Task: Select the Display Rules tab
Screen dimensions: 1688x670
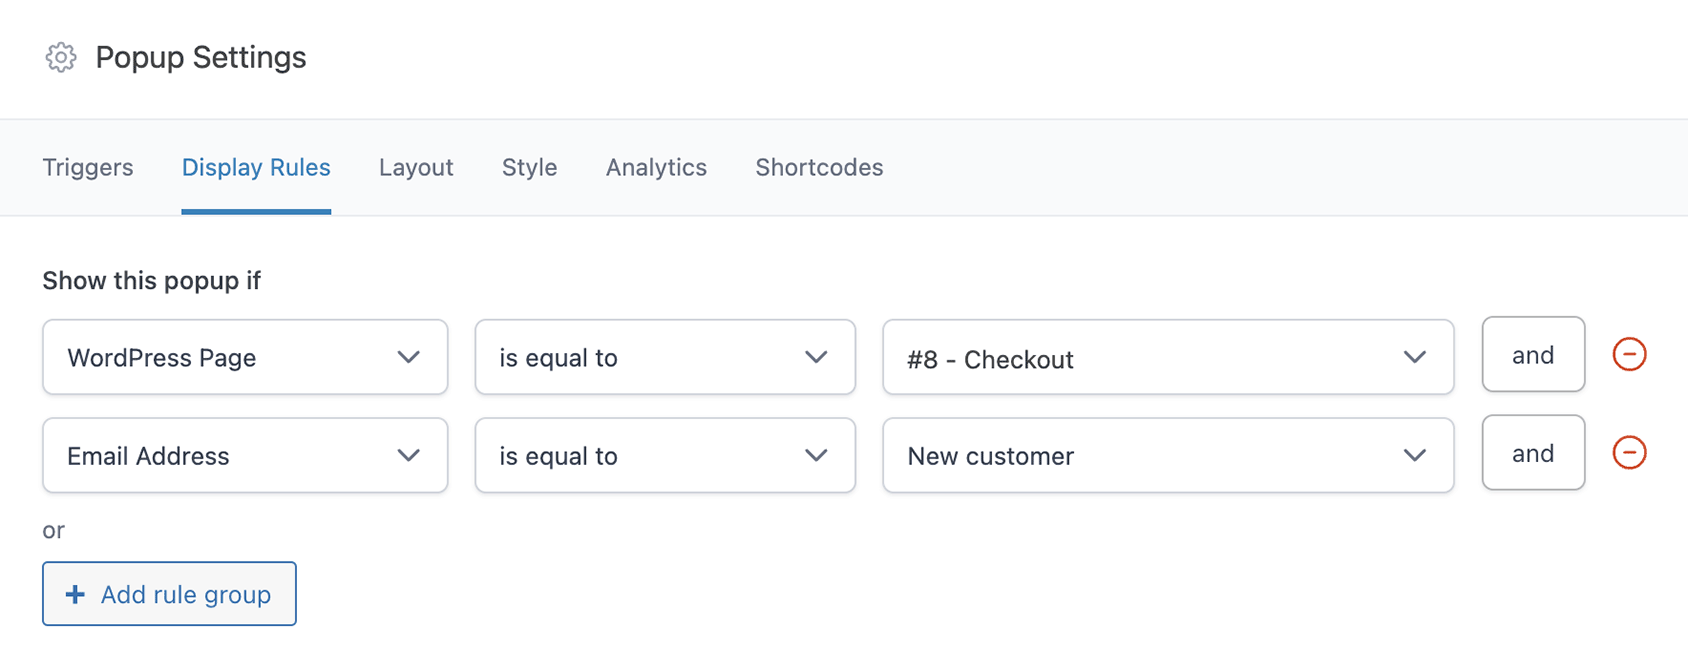Action: tap(256, 167)
